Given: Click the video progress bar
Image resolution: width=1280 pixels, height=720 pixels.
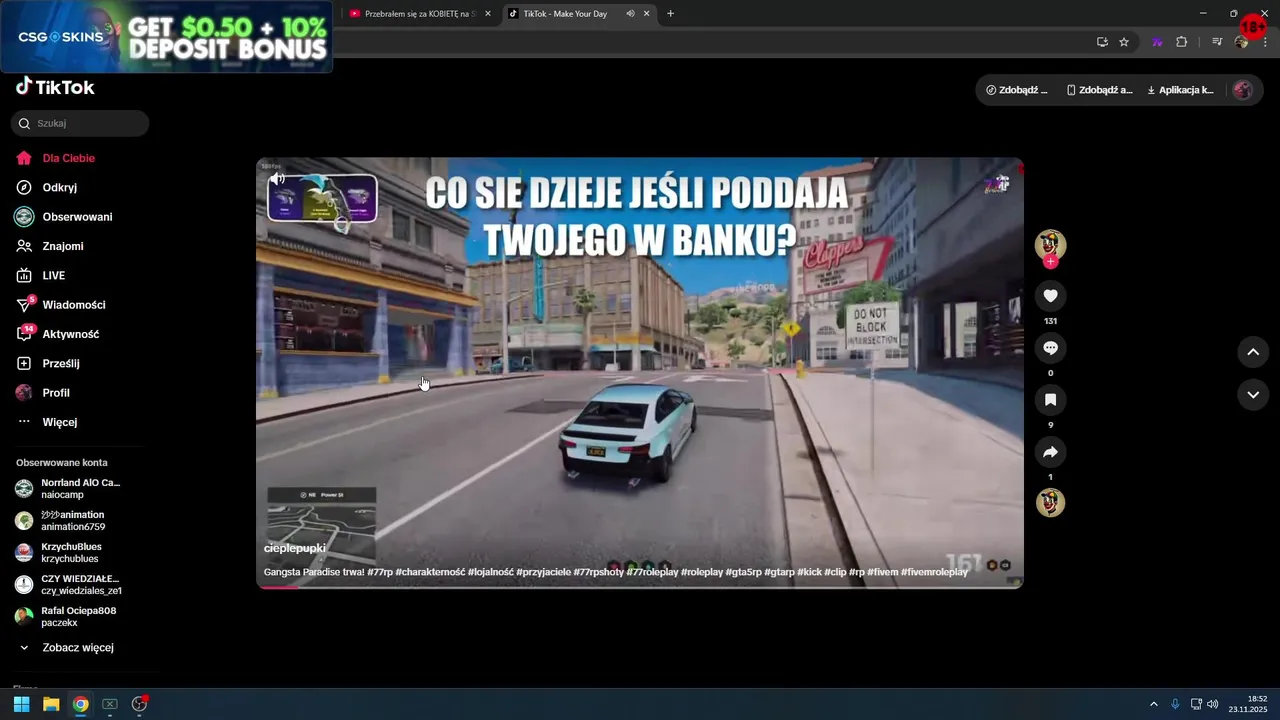Looking at the screenshot, I should [640, 586].
